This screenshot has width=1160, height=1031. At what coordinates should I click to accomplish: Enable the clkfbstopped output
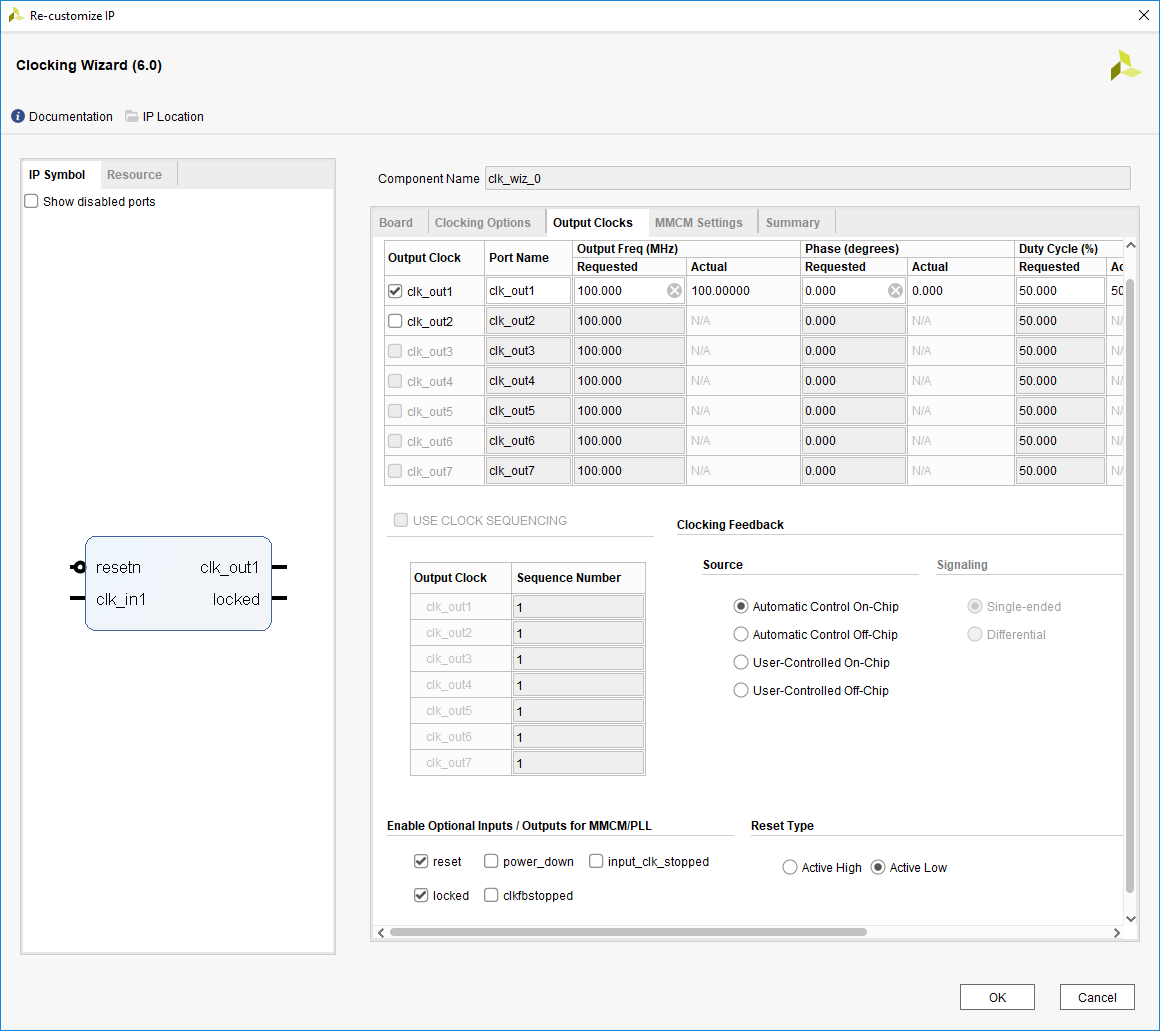[491, 895]
